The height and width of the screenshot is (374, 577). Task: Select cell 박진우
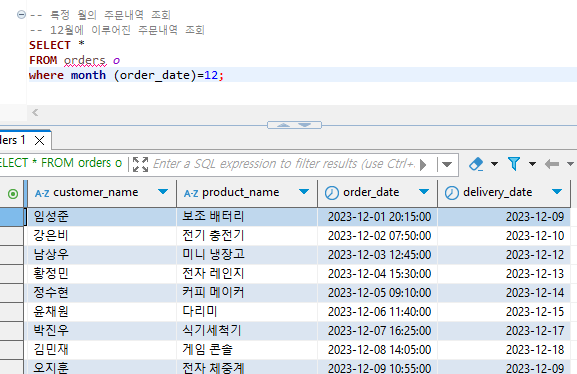(x=102, y=331)
